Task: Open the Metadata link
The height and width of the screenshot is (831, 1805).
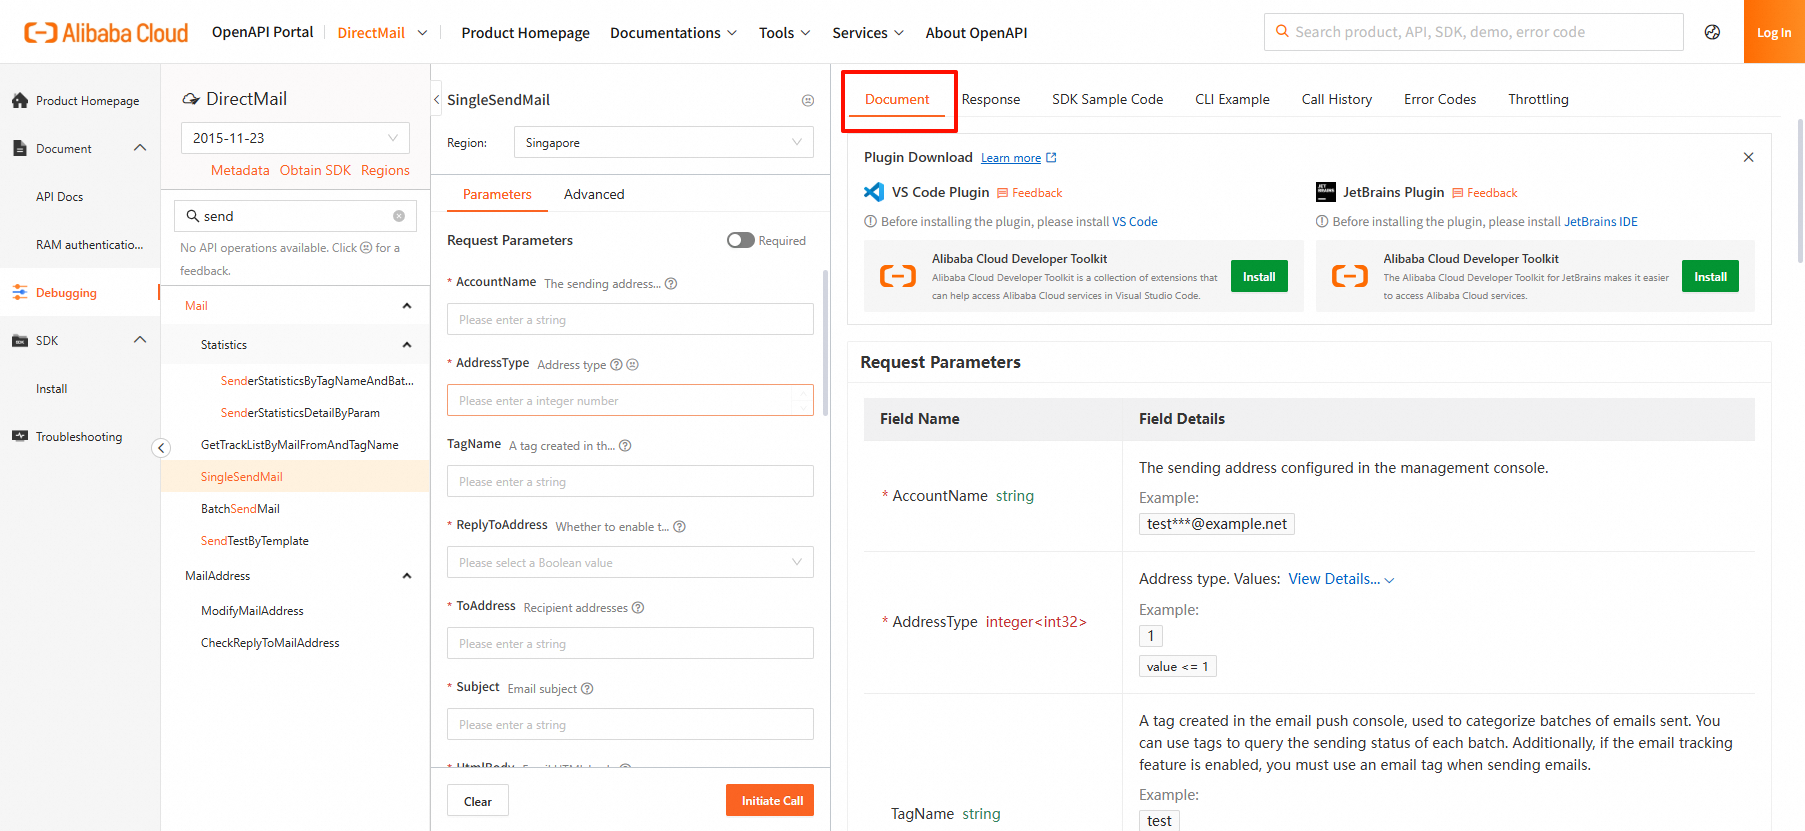Action: click(x=240, y=170)
